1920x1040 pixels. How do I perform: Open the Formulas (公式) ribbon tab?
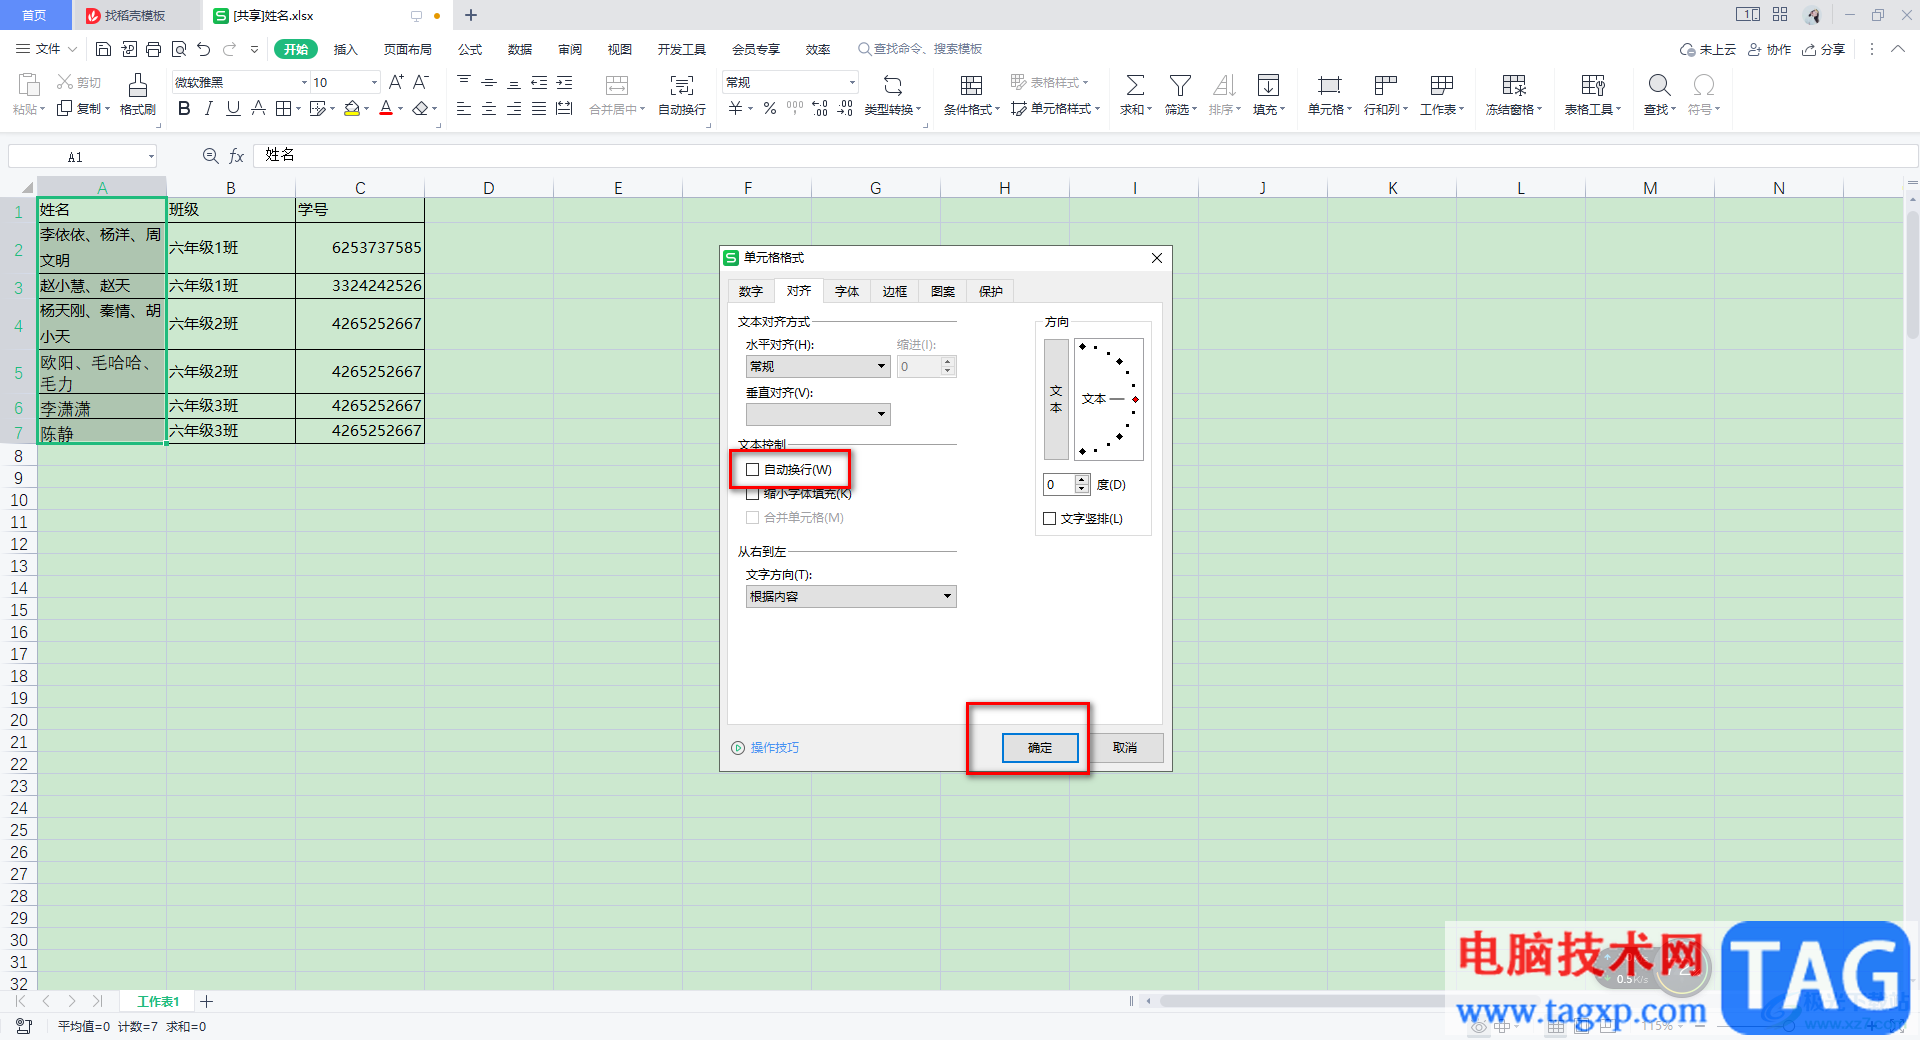(470, 49)
